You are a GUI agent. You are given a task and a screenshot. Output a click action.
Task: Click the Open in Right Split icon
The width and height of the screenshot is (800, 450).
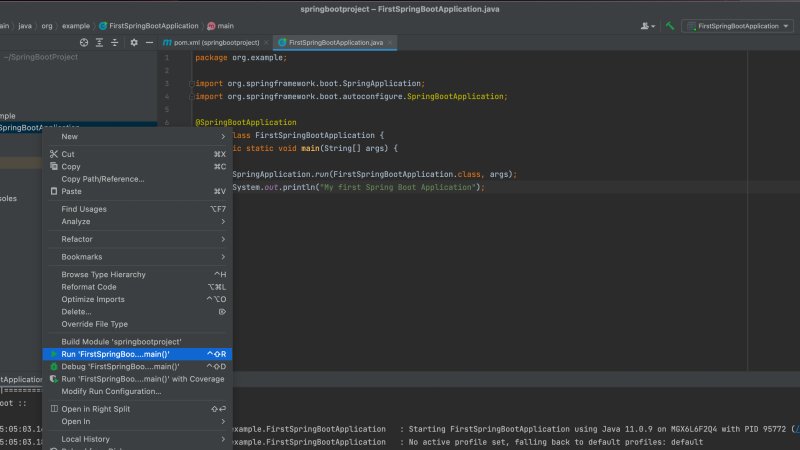(x=54, y=409)
